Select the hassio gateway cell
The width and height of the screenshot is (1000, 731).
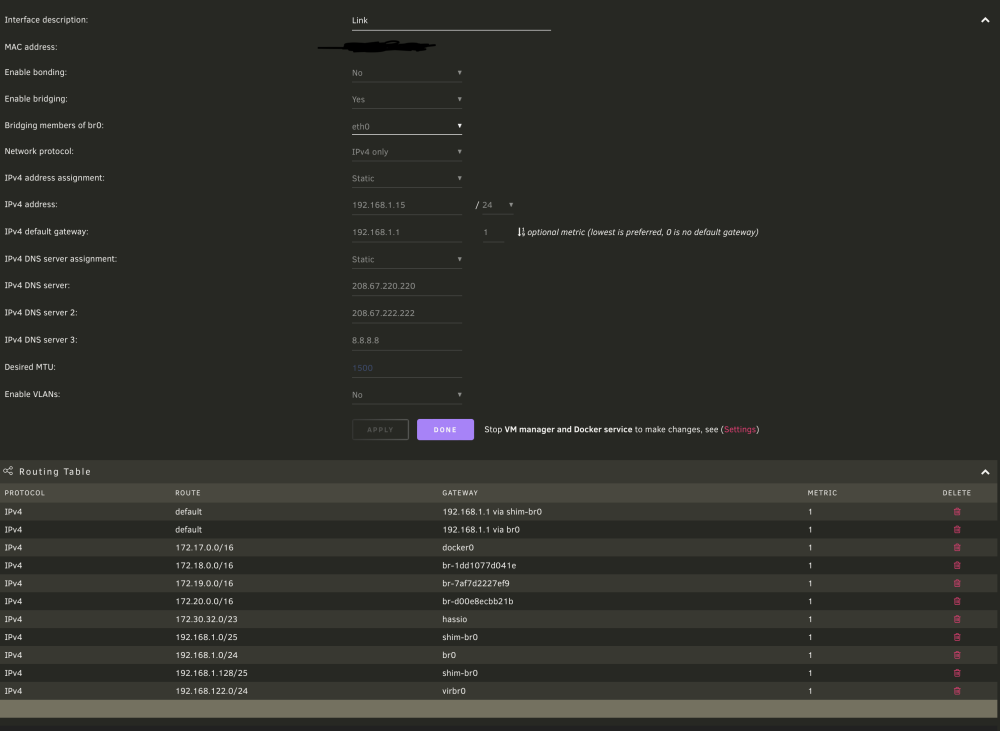(x=455, y=619)
